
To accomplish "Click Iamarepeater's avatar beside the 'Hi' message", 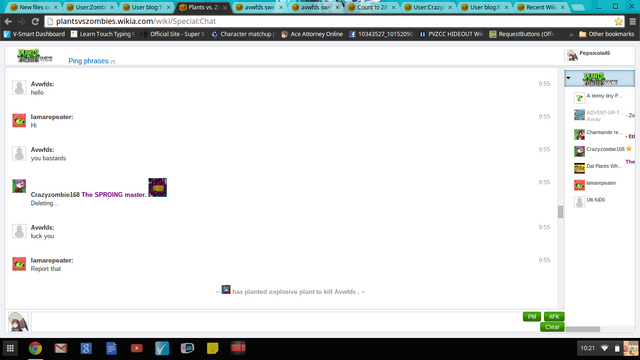I will (x=19, y=120).
